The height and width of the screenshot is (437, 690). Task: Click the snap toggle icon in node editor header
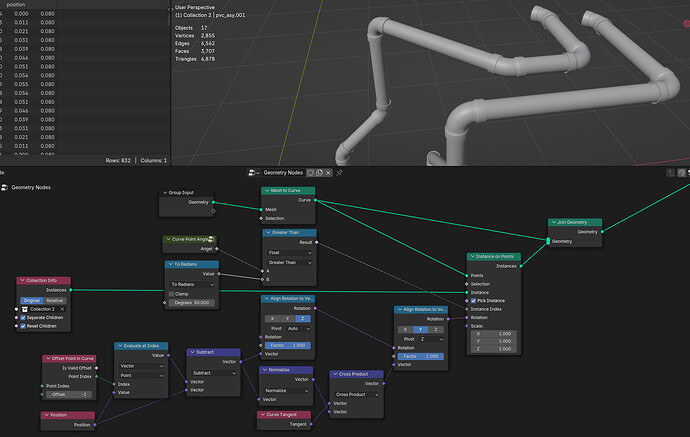click(682, 173)
